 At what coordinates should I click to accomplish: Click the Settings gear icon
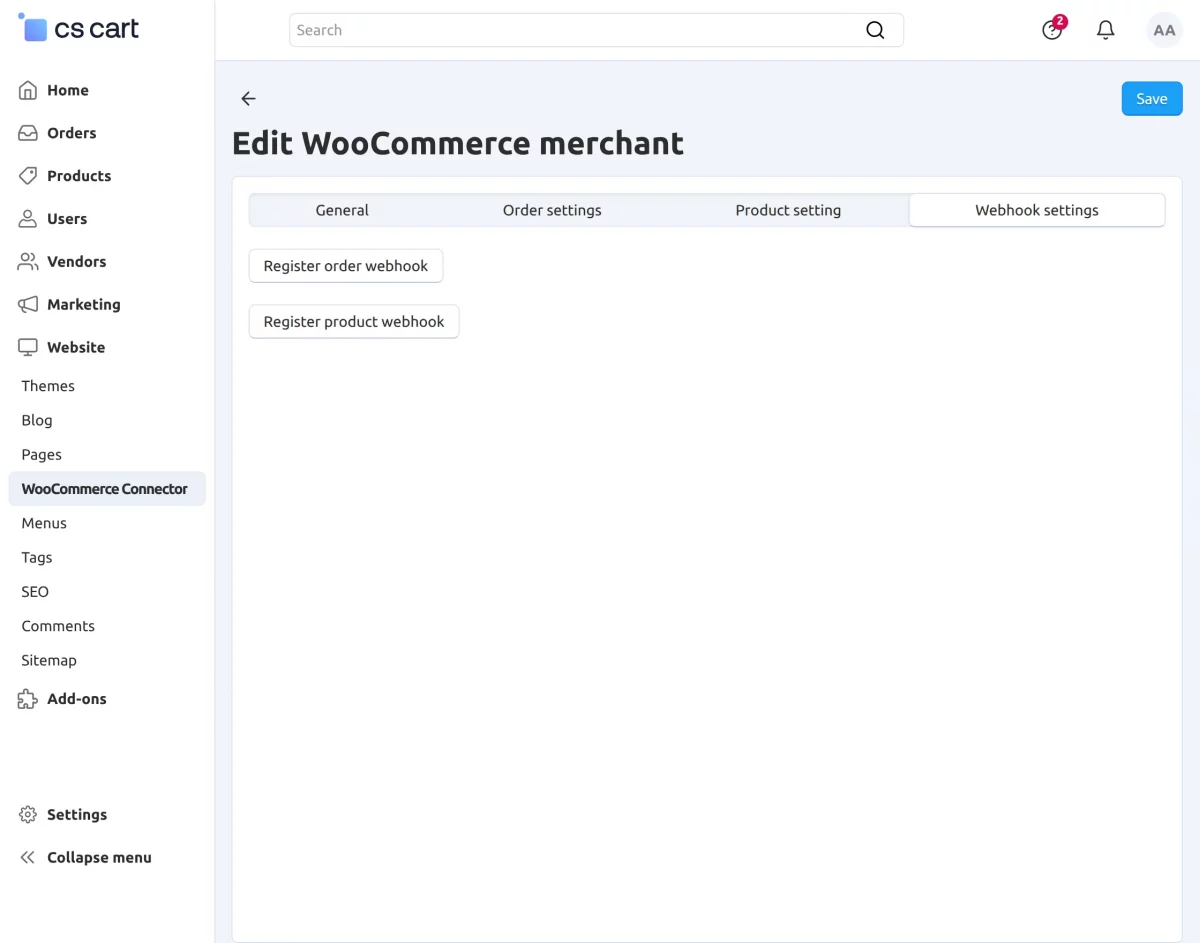28,815
